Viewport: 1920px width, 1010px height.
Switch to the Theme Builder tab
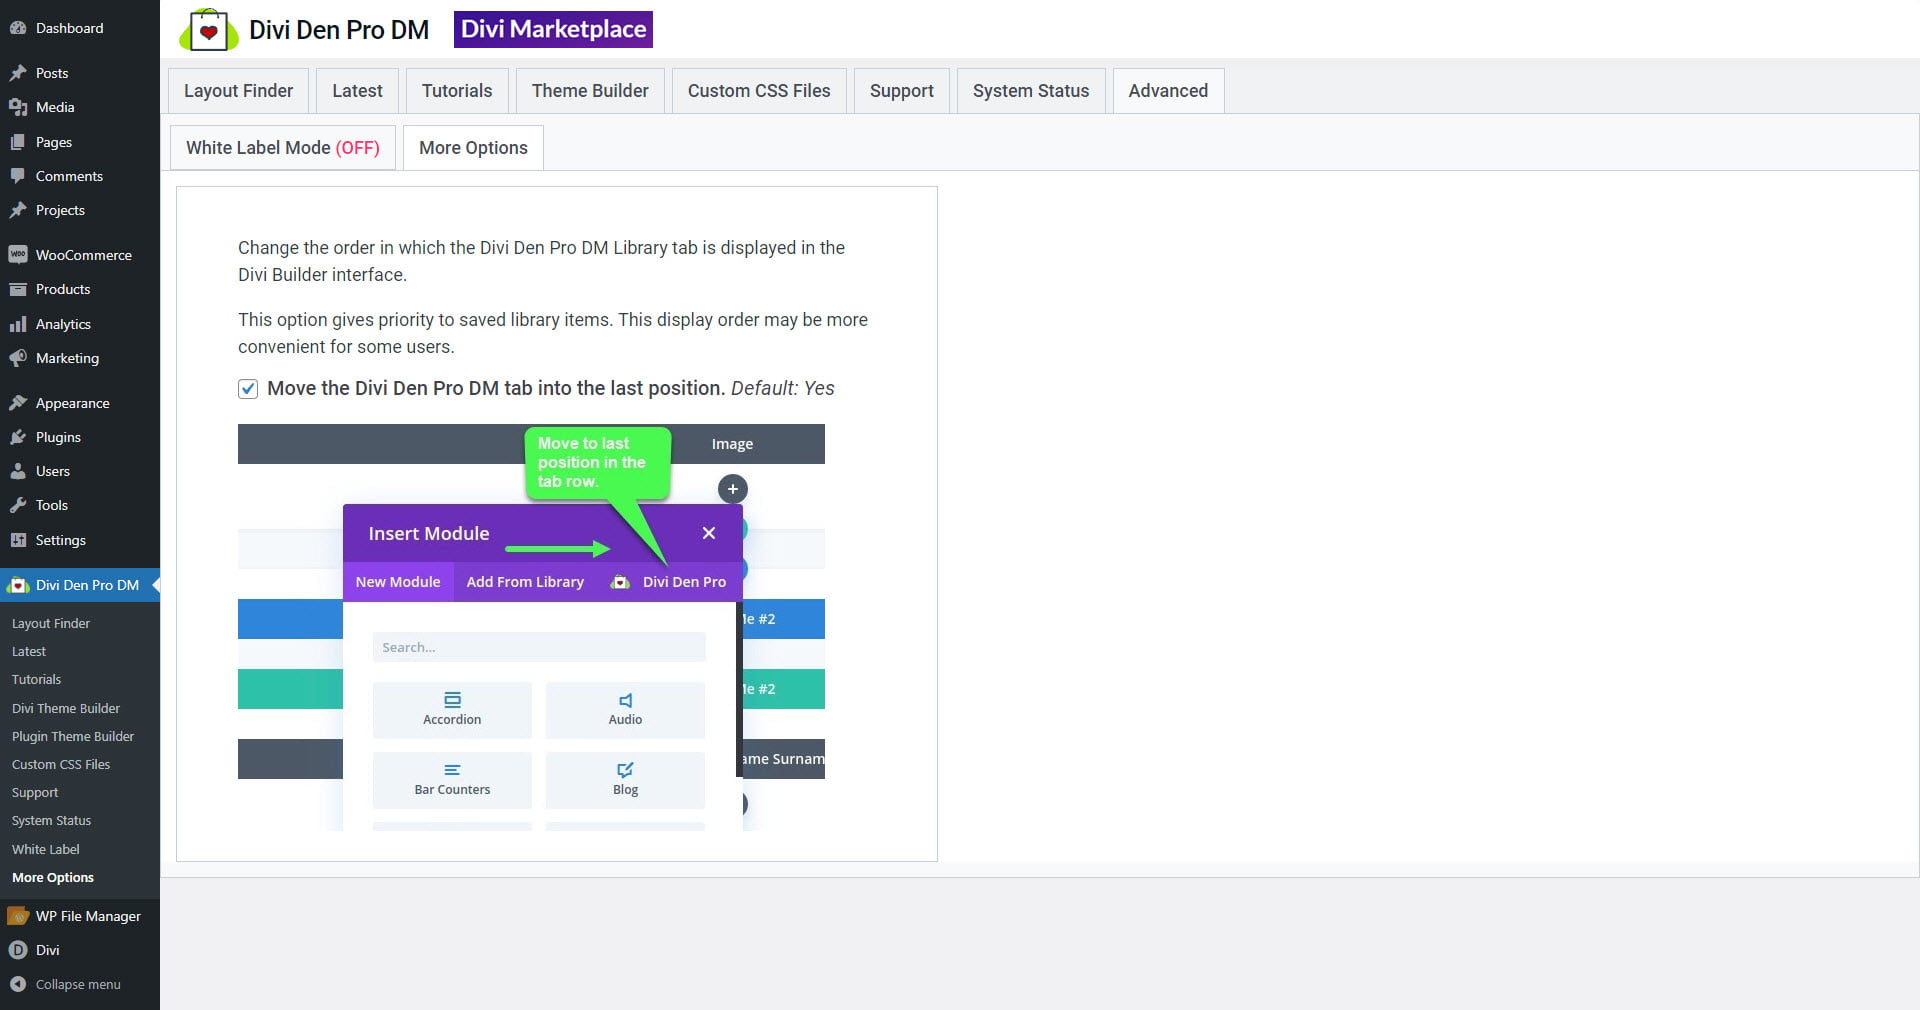tap(589, 91)
